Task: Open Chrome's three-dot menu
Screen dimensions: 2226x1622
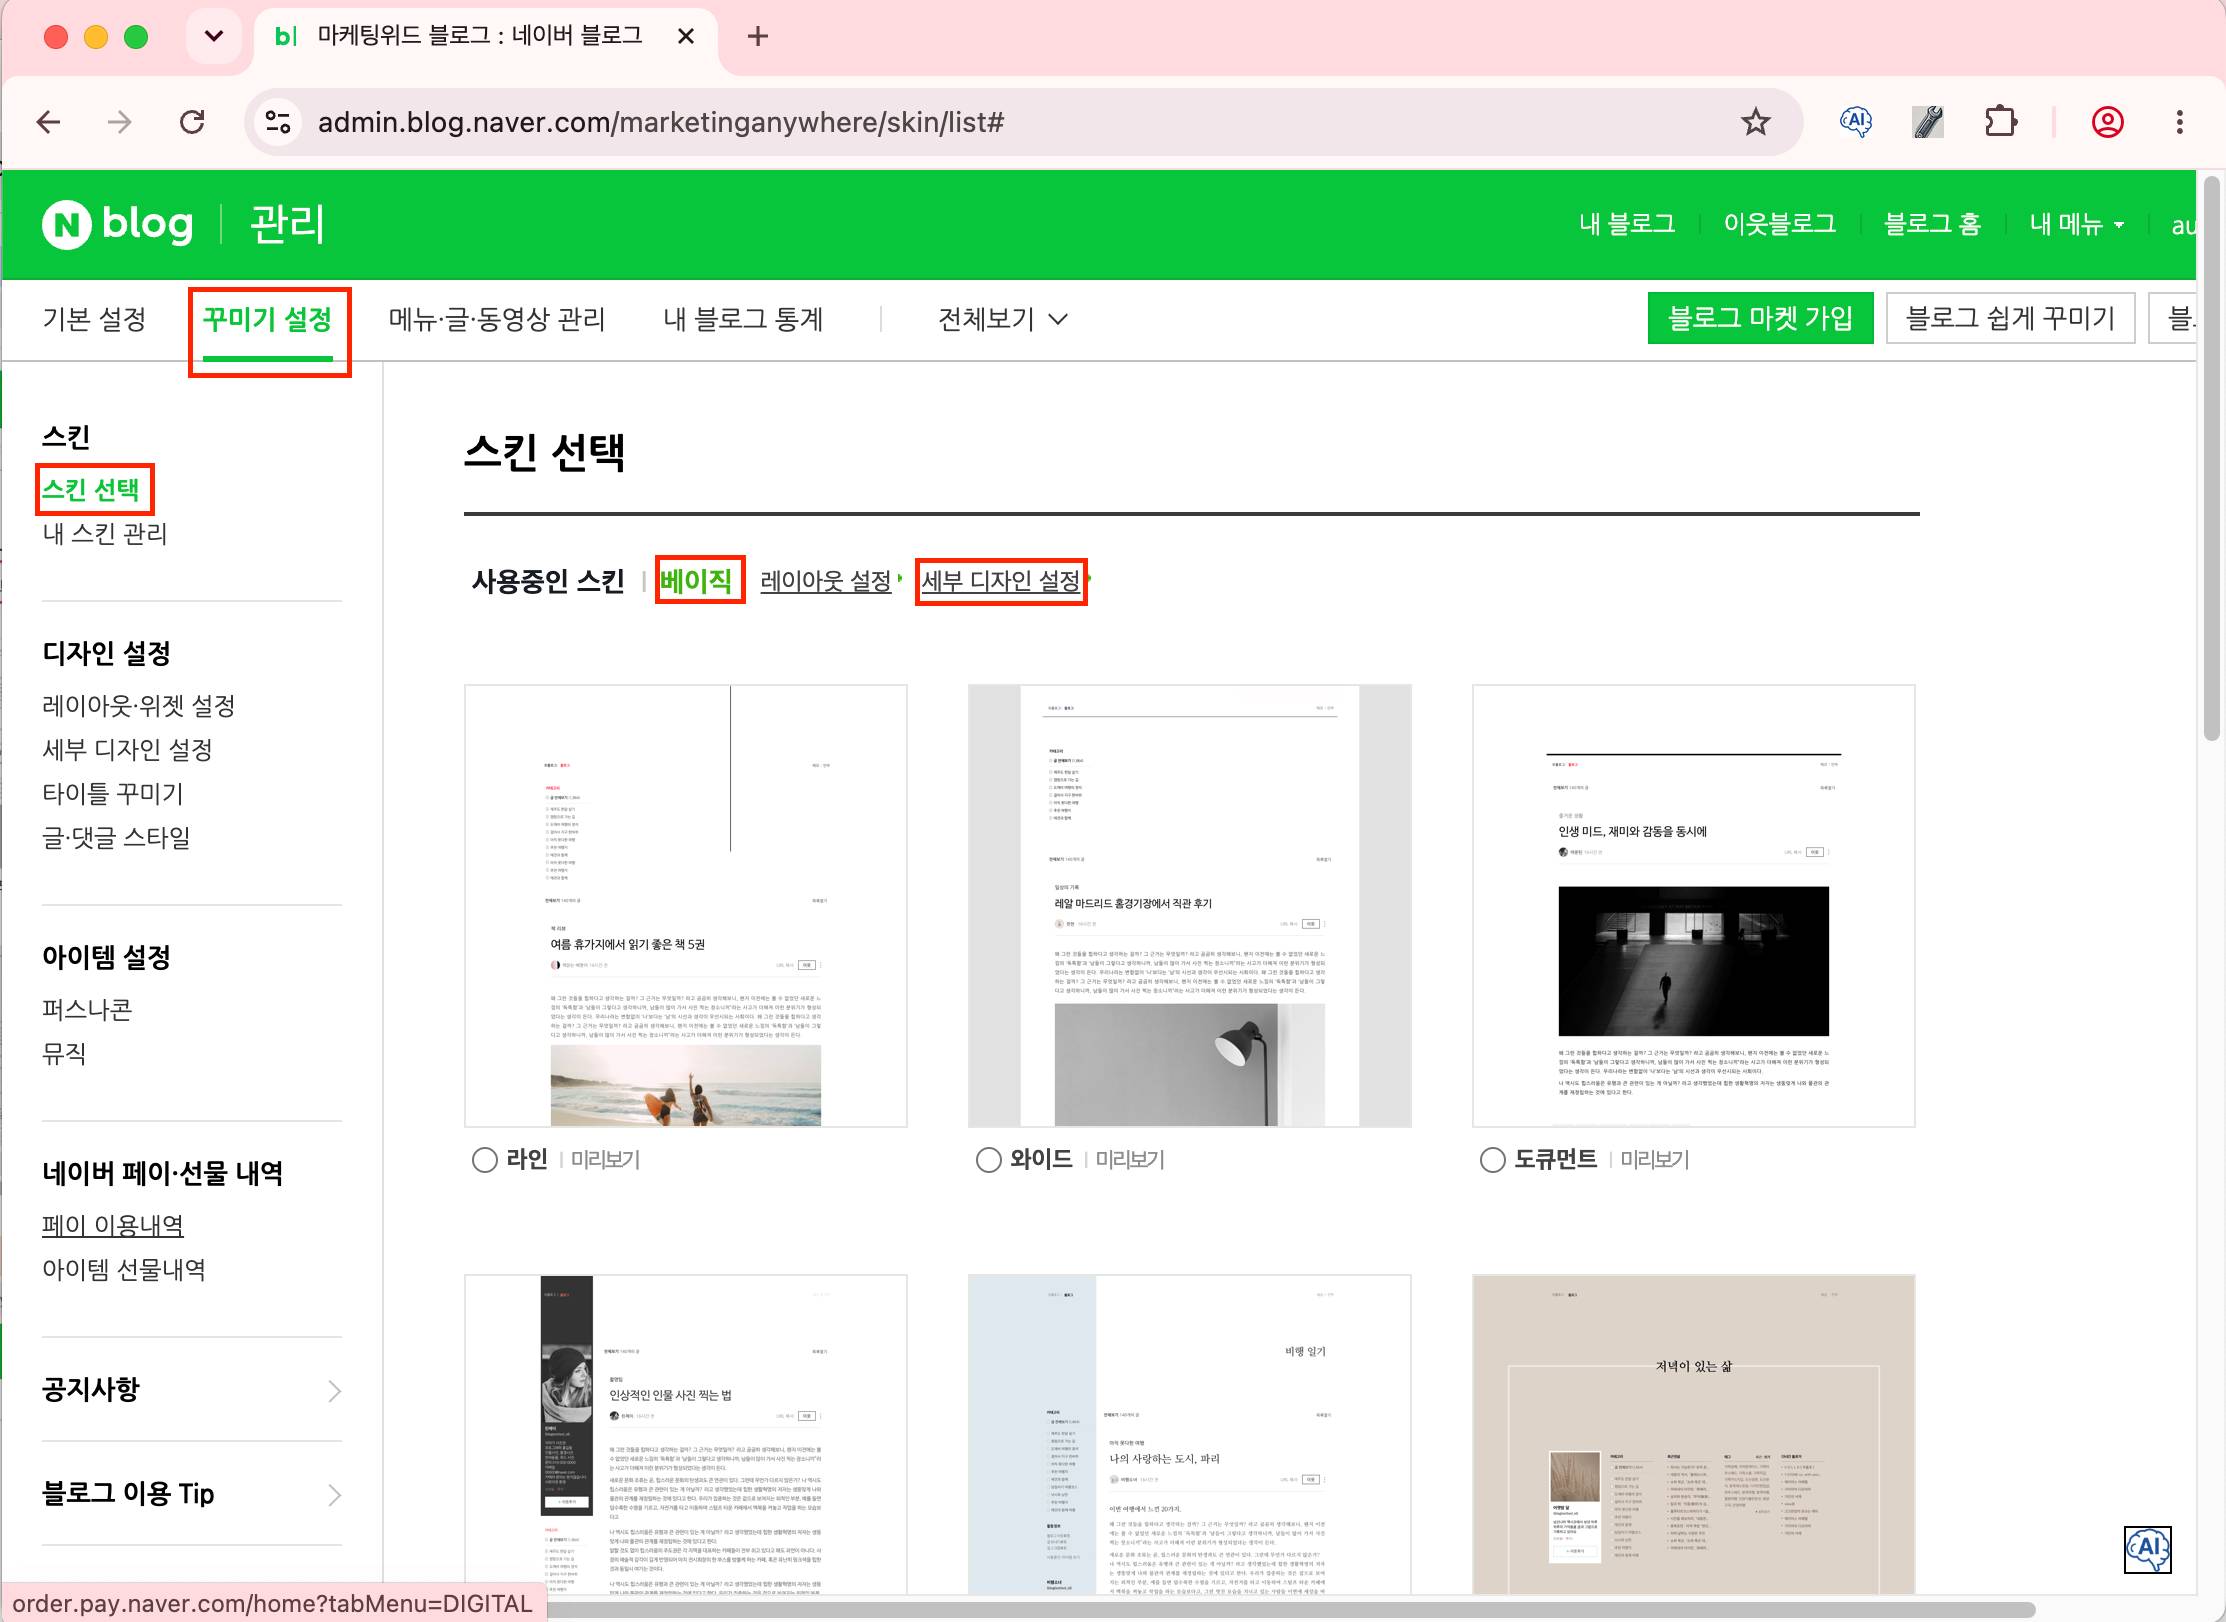Action: click(x=2179, y=122)
